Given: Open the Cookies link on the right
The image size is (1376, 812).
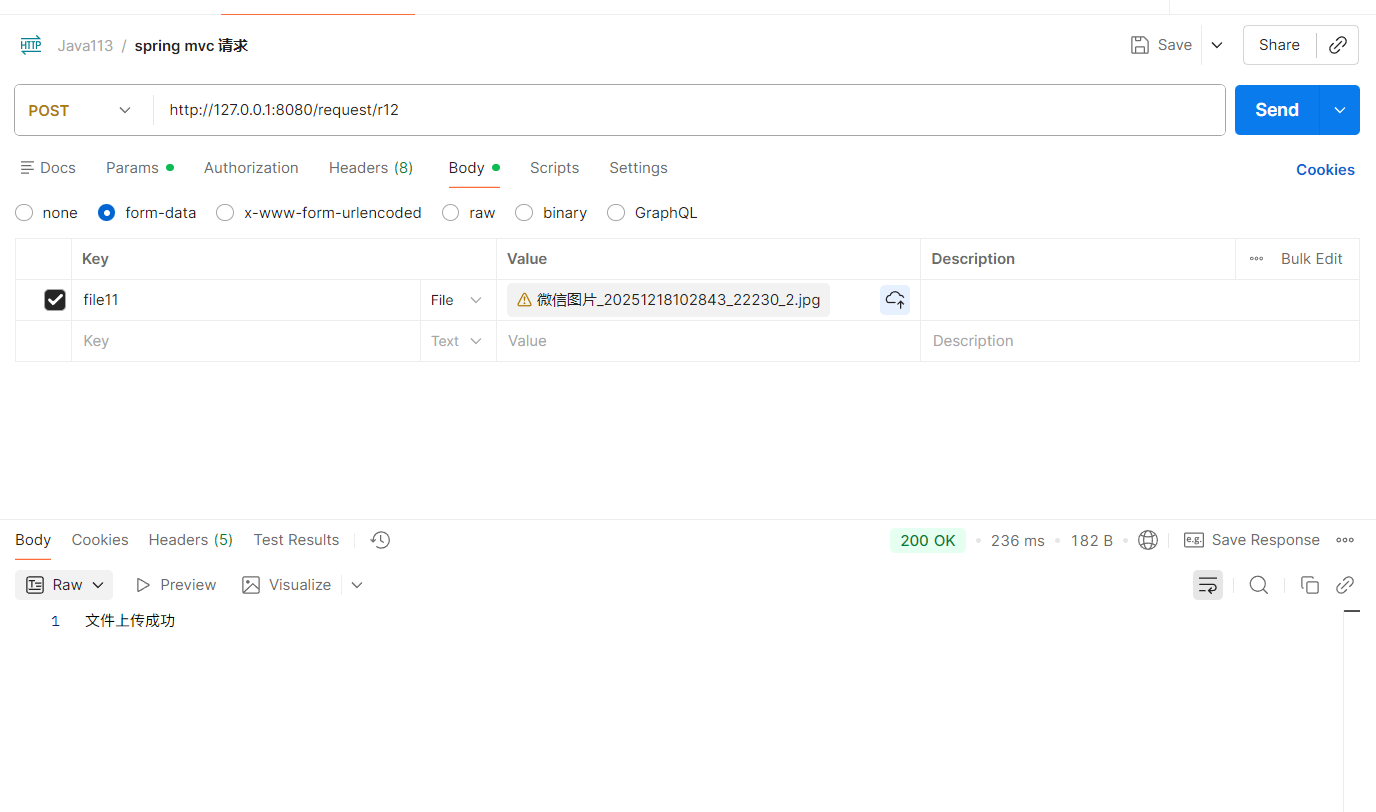Looking at the screenshot, I should click(1325, 170).
